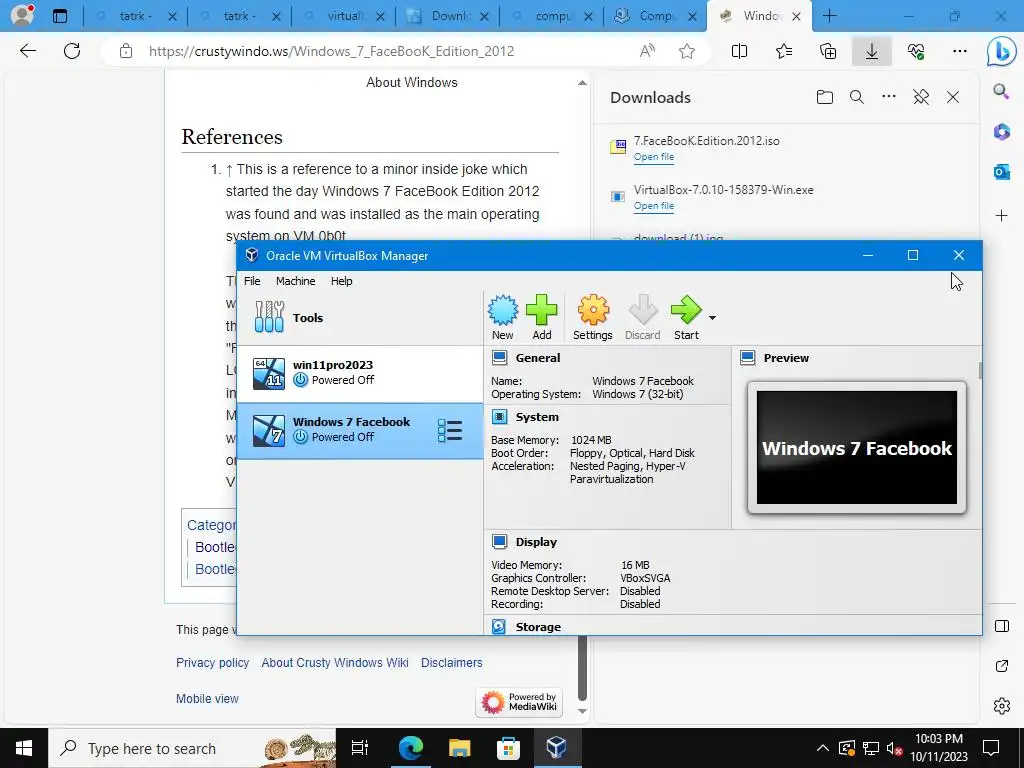The image size is (1024, 768).
Task: Click the VirtualBox details pane scrollbar
Action: point(980,370)
